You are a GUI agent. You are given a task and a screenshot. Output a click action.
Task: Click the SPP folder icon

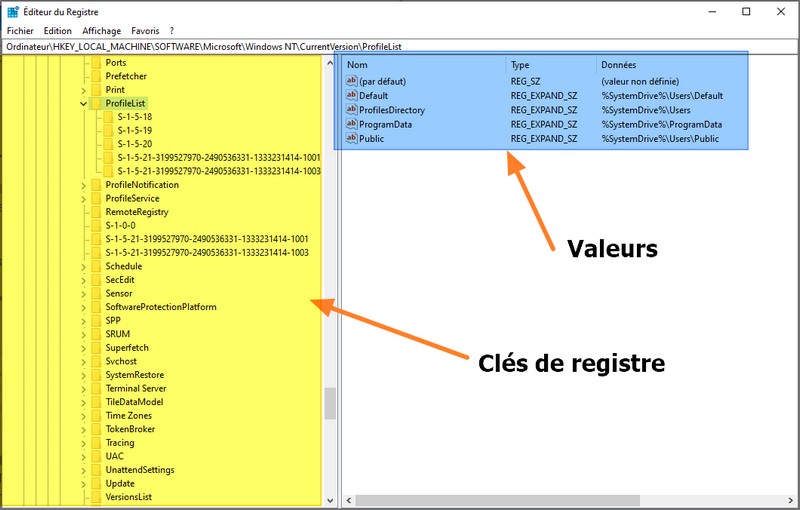[x=96, y=320]
